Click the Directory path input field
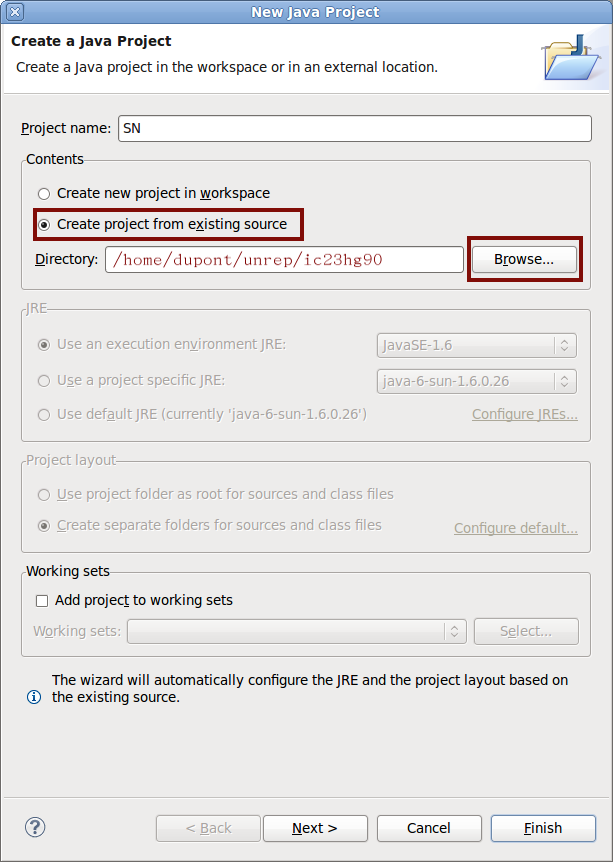This screenshot has height=862, width=613. click(x=284, y=259)
